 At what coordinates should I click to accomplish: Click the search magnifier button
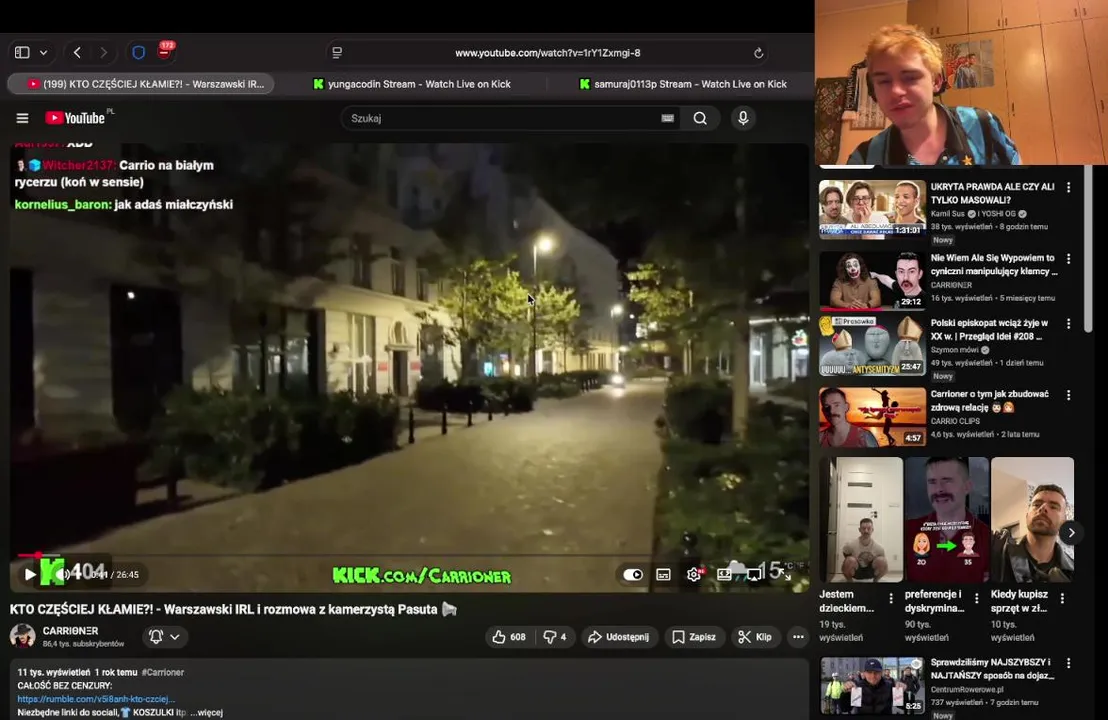click(x=700, y=118)
